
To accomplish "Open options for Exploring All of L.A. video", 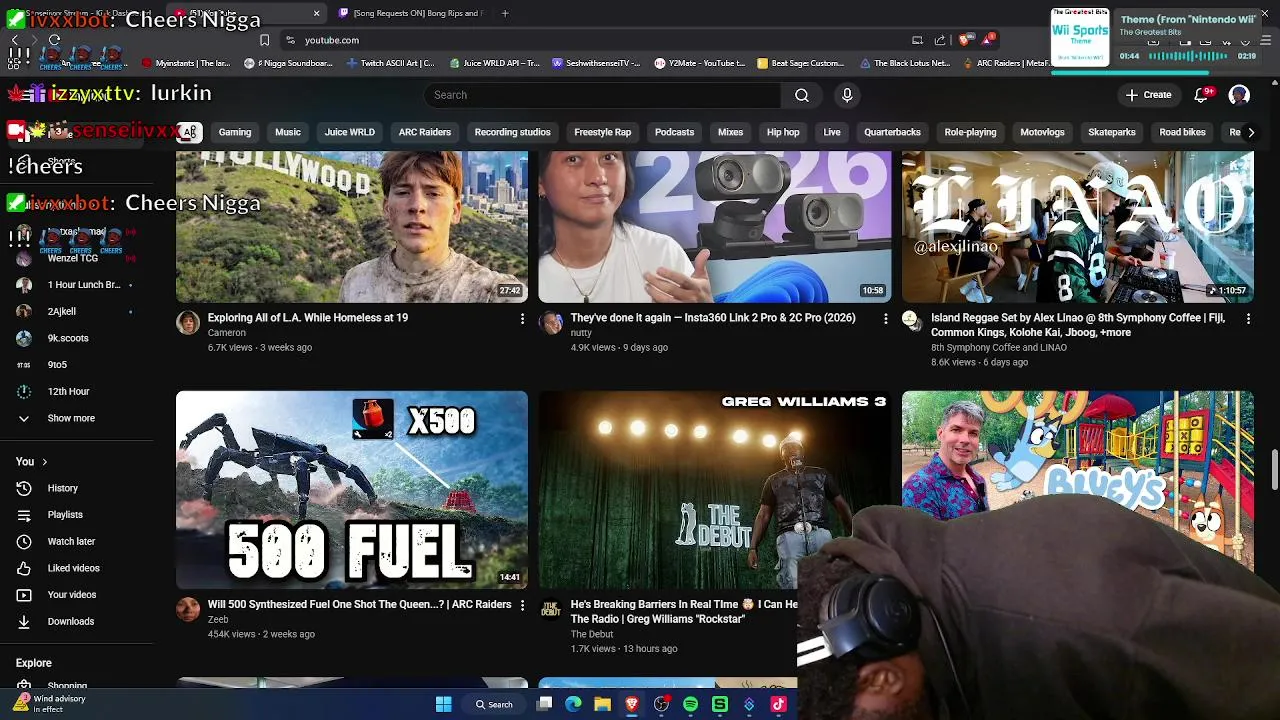I will (522, 318).
